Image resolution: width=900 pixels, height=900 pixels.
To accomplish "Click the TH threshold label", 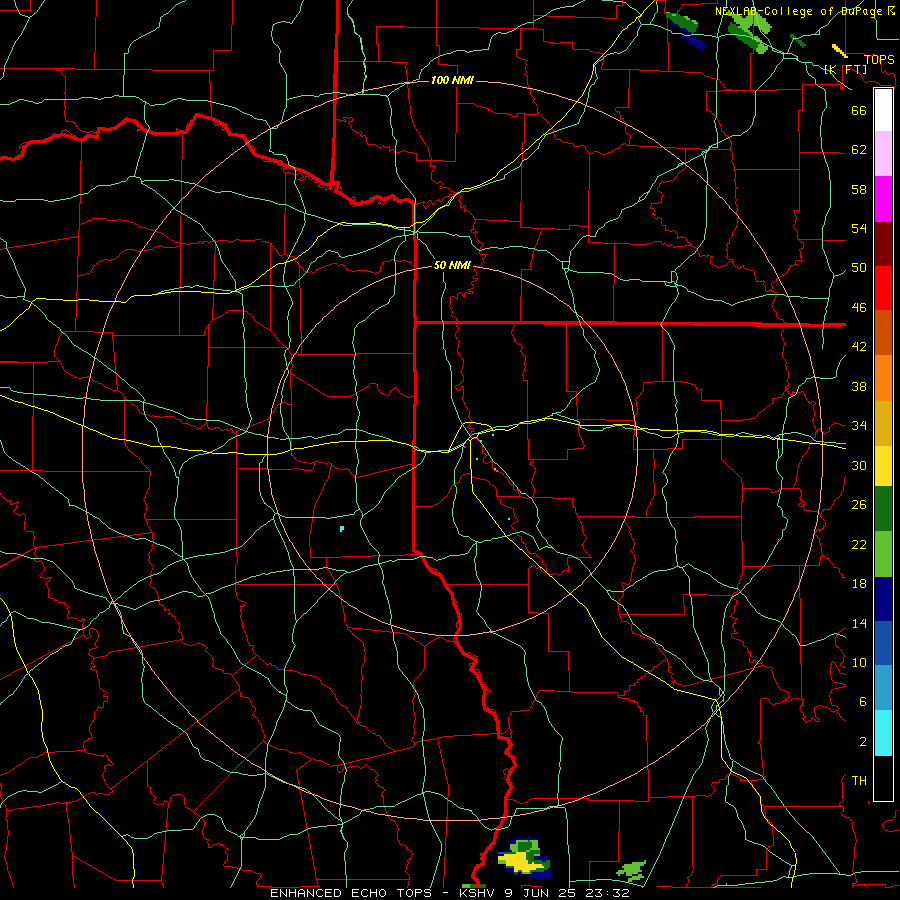I will tap(859, 781).
